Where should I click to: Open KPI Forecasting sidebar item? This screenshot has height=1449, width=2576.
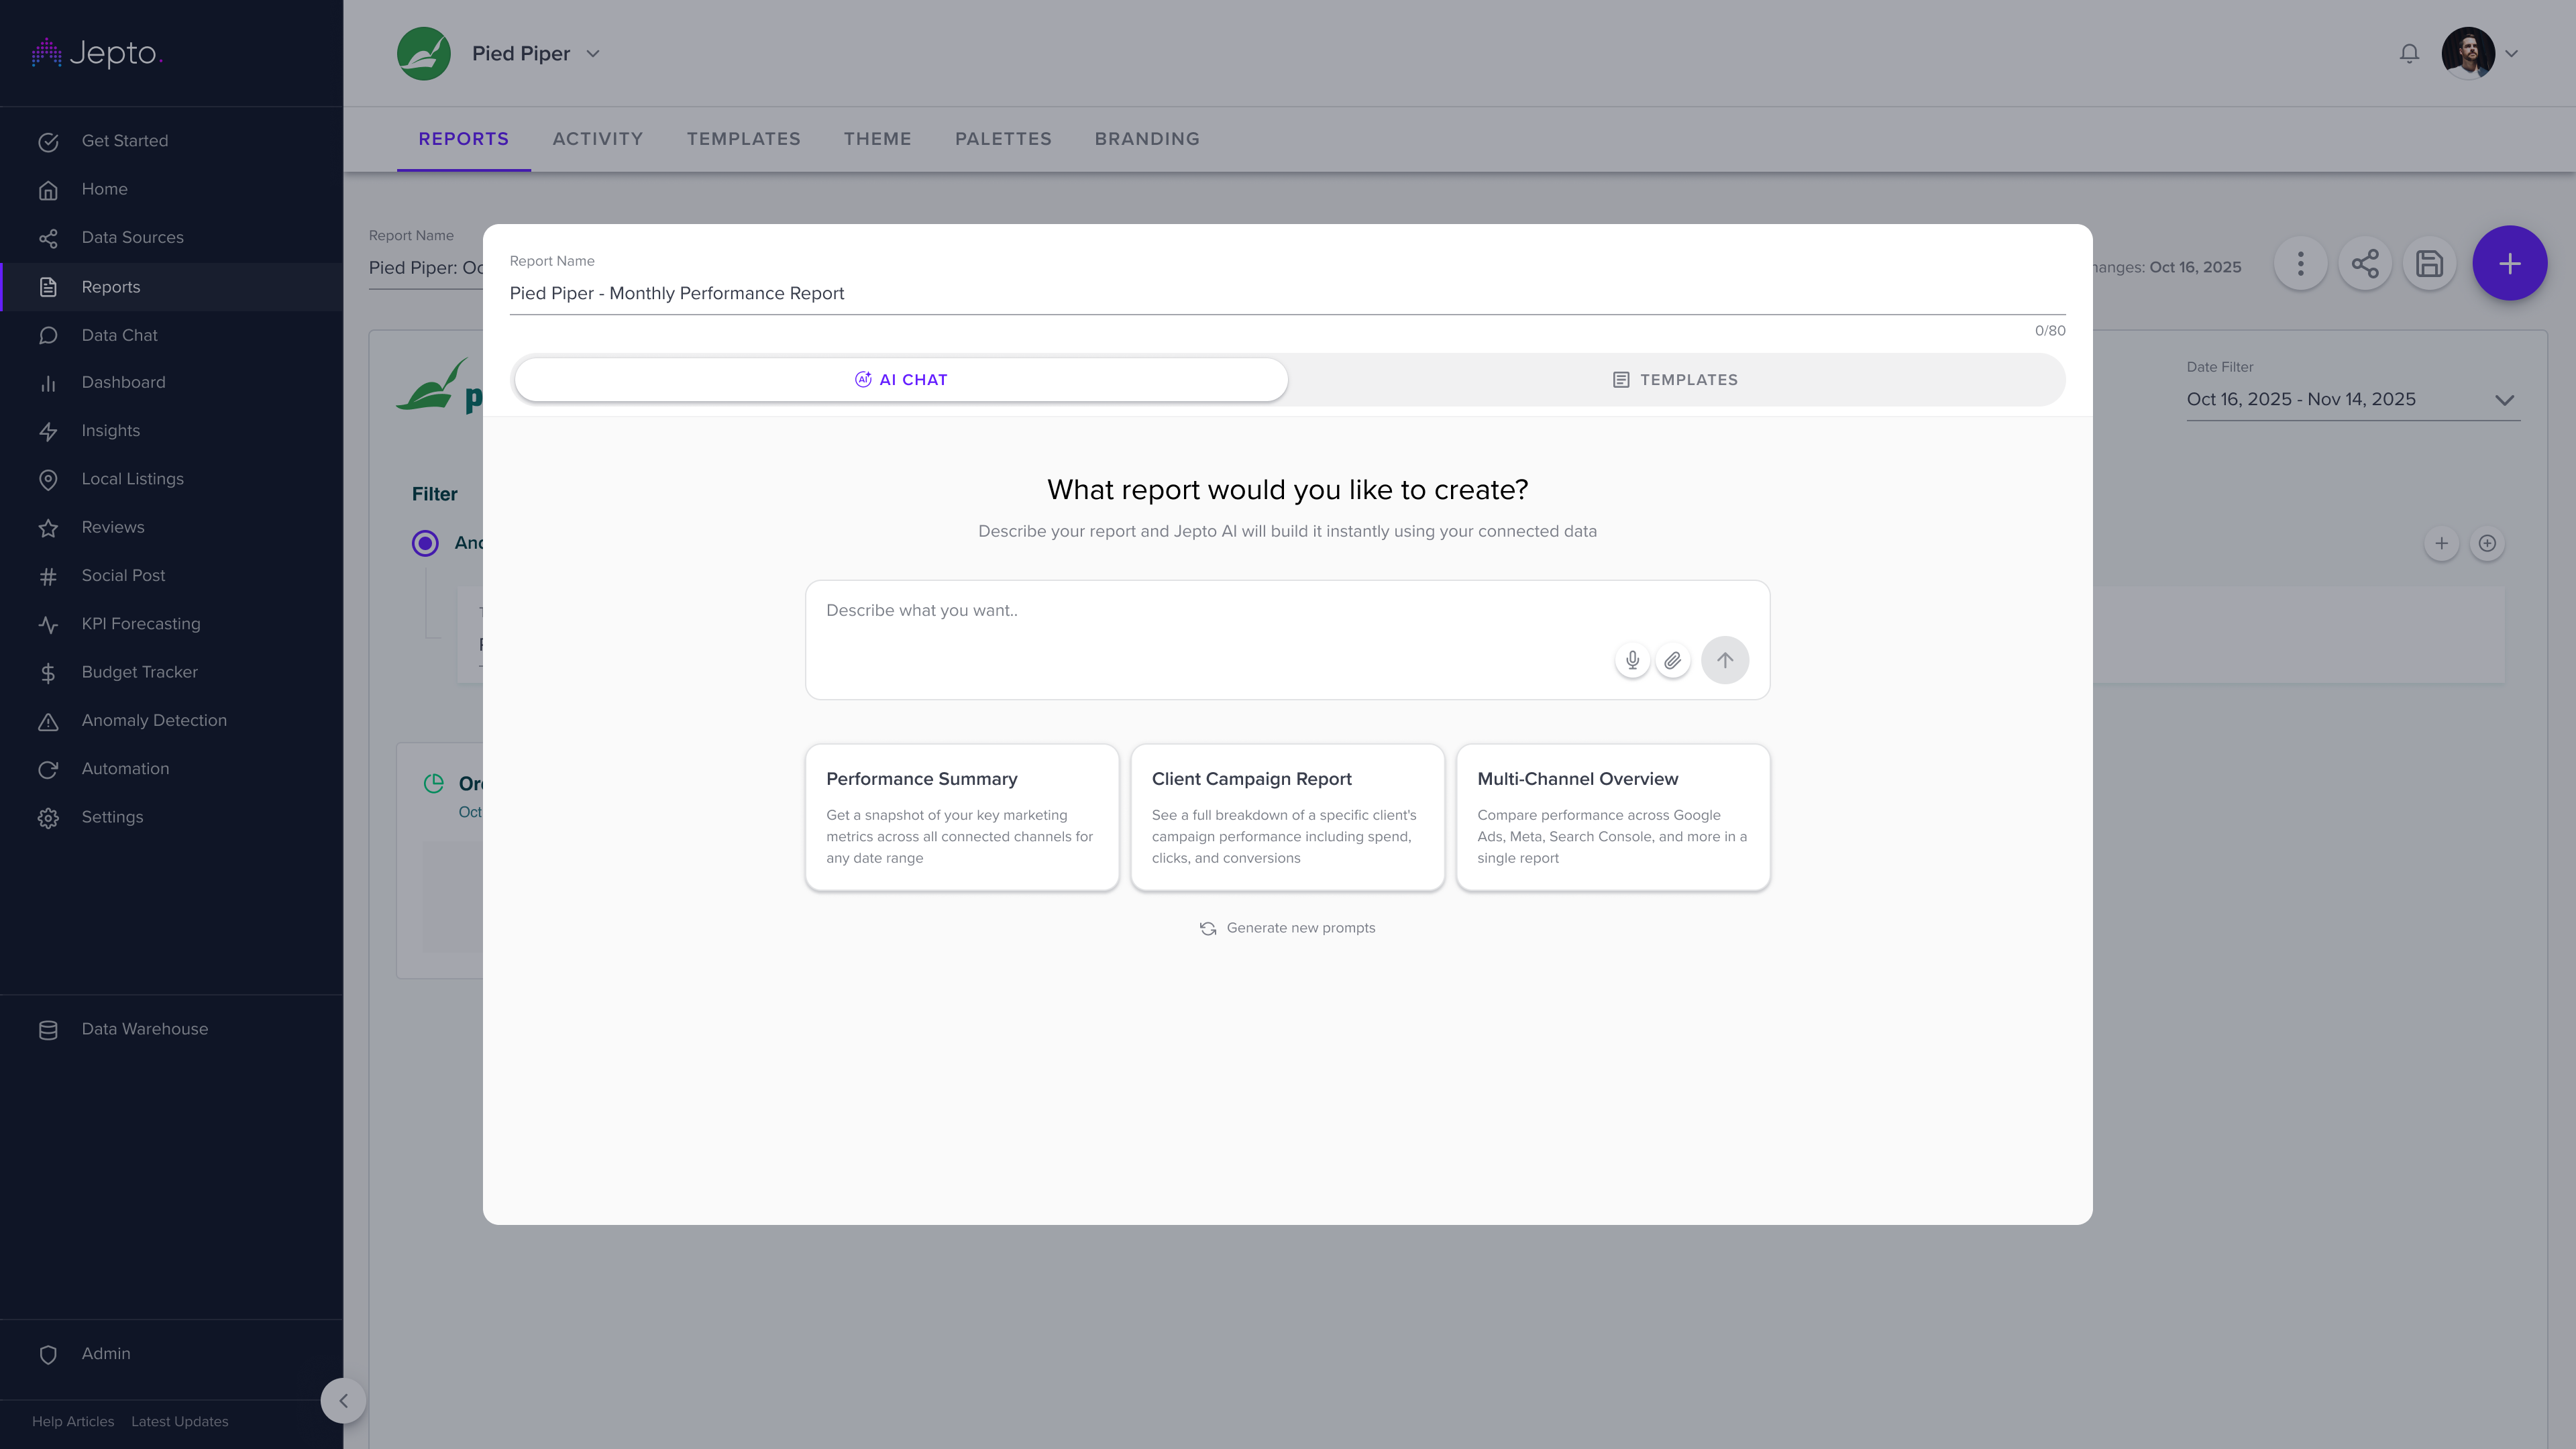pyautogui.click(x=171, y=624)
